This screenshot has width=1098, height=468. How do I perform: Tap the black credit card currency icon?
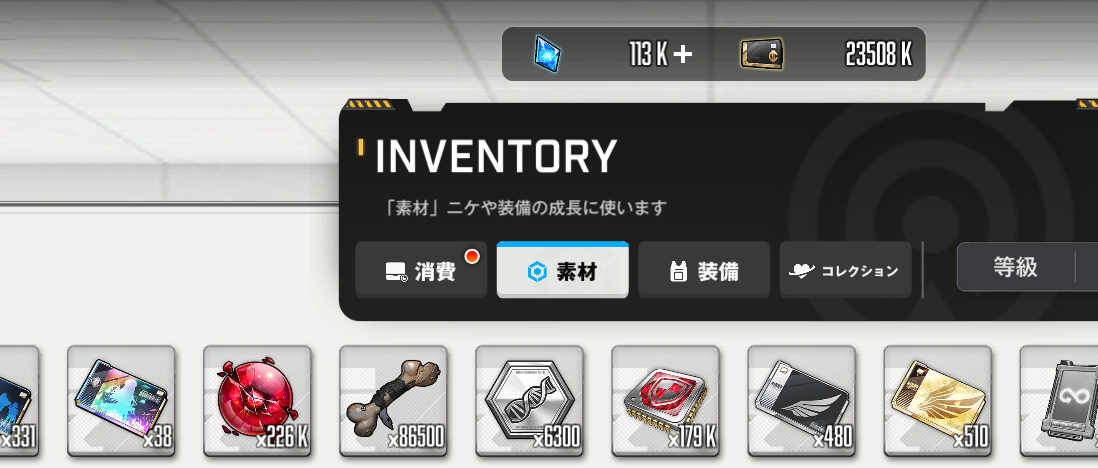pos(761,54)
